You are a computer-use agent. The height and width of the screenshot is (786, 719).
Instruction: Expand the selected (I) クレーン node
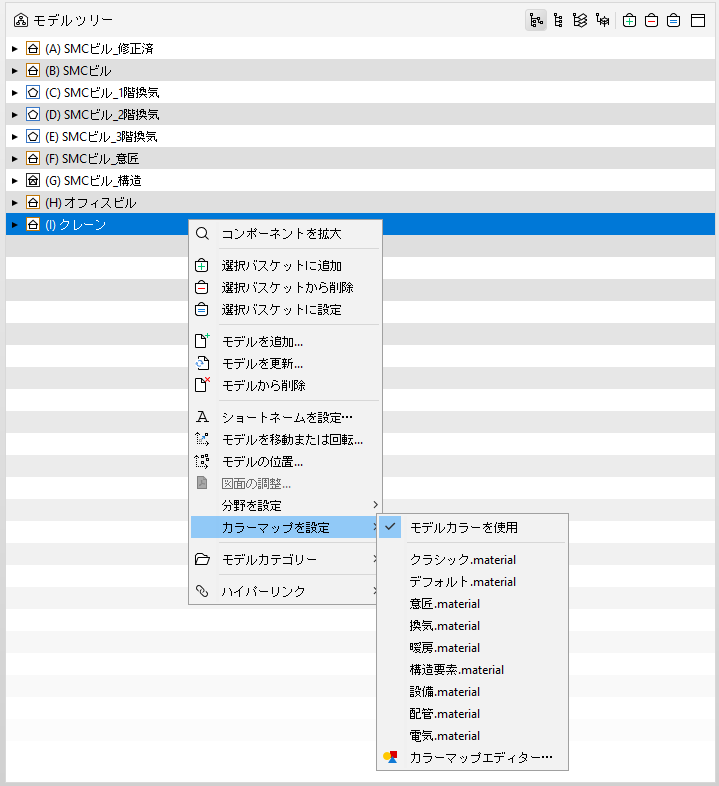(x=15, y=225)
